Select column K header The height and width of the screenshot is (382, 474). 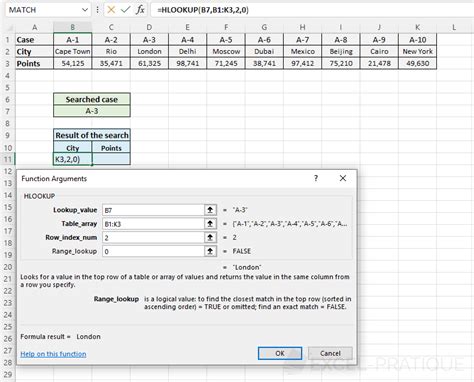click(417, 27)
